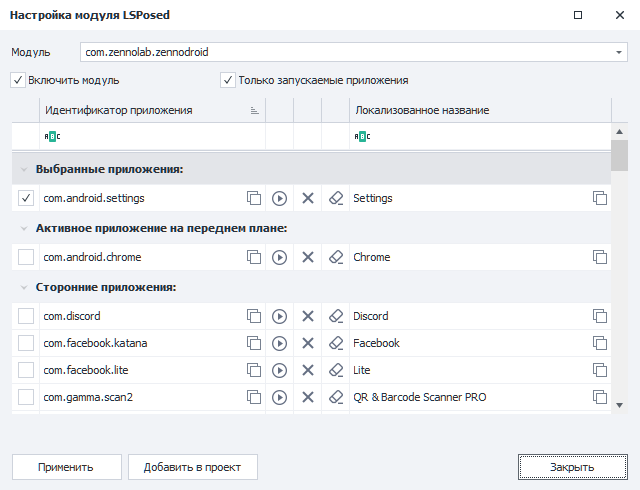Click the Закрыть button
This screenshot has width=640, height=490.
click(573, 467)
